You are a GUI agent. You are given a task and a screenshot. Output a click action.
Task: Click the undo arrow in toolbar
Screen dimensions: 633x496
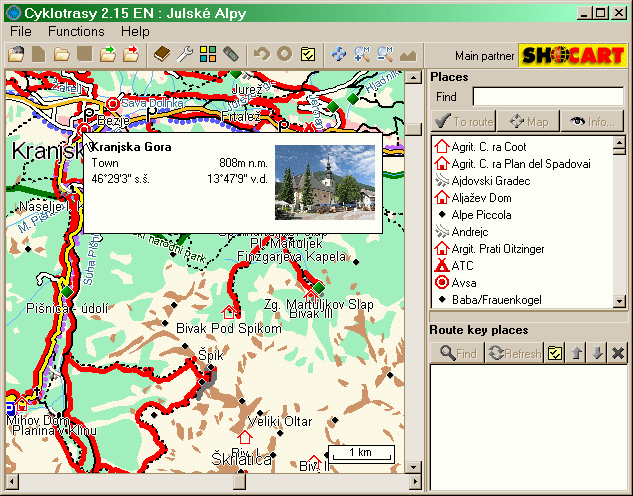[262, 54]
